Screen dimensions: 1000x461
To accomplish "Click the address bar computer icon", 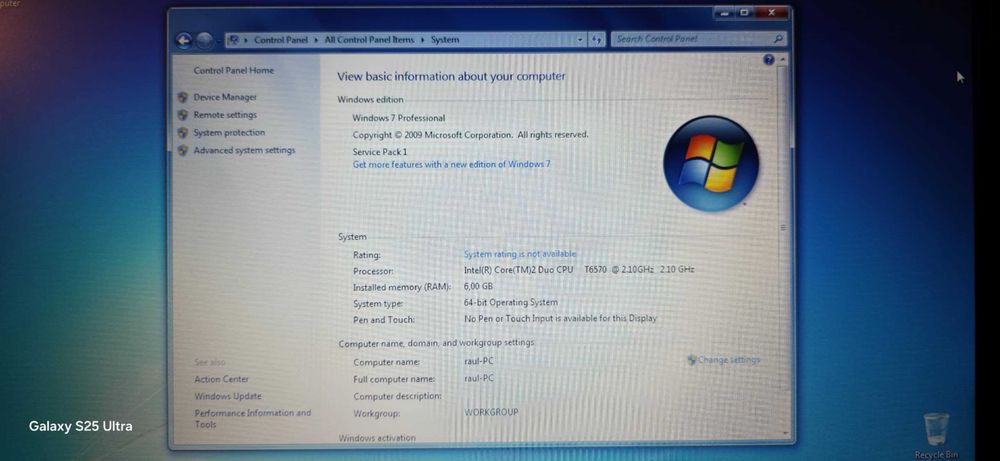I will click(x=233, y=40).
